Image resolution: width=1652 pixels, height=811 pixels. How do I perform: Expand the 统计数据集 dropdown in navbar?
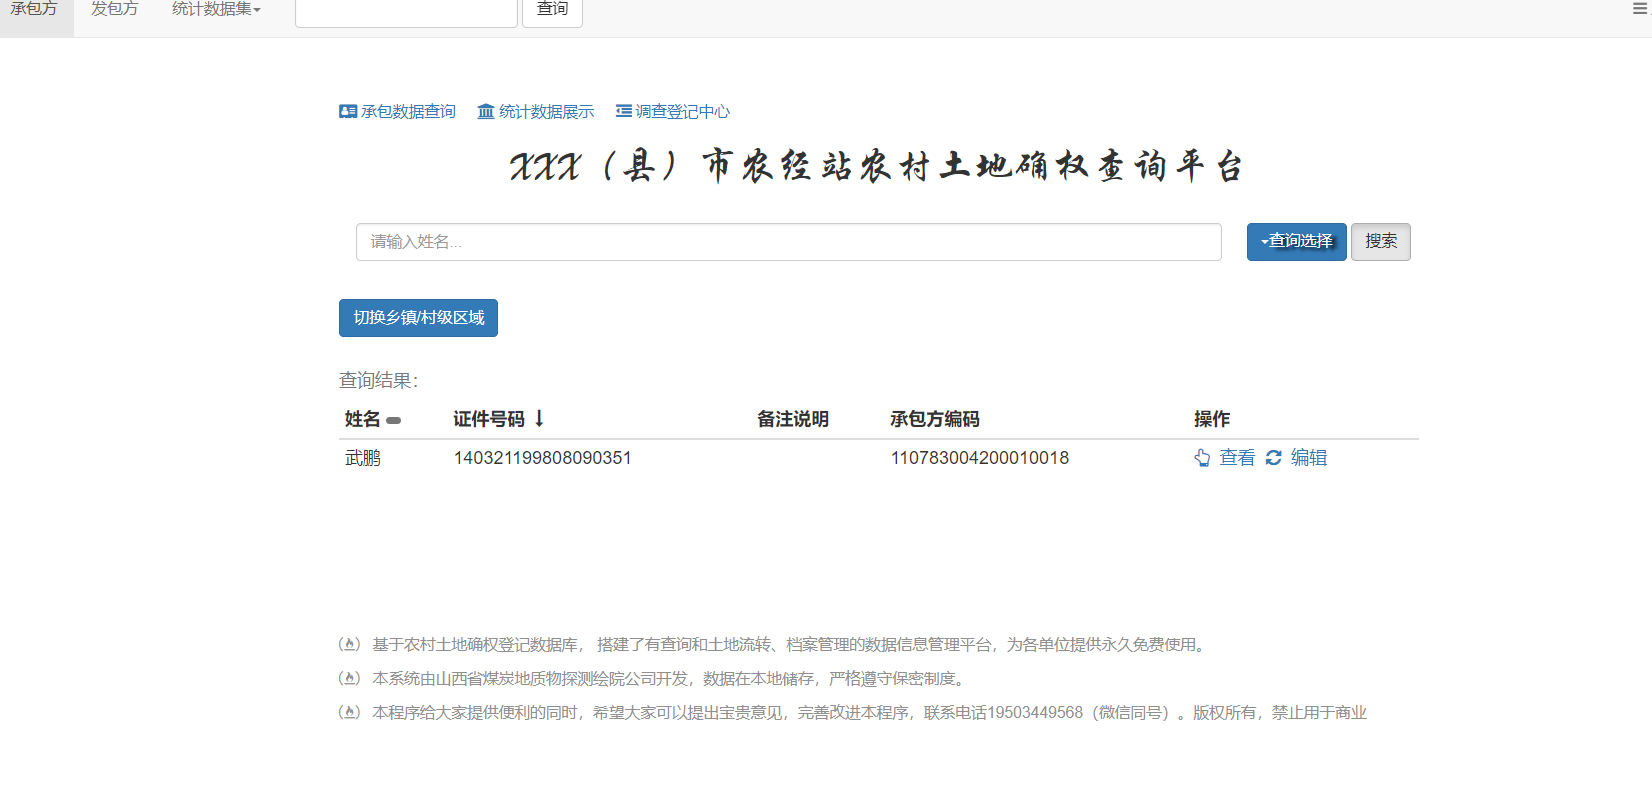[216, 10]
